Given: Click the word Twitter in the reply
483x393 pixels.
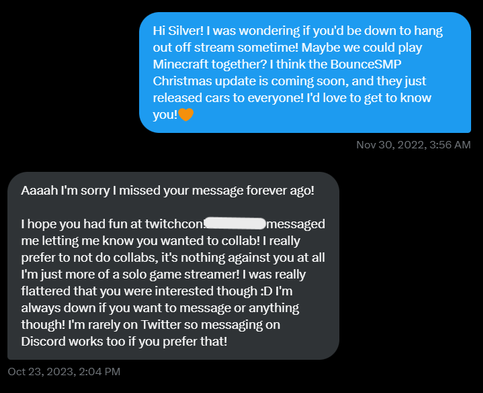Looking at the screenshot, I should click(x=162, y=325).
